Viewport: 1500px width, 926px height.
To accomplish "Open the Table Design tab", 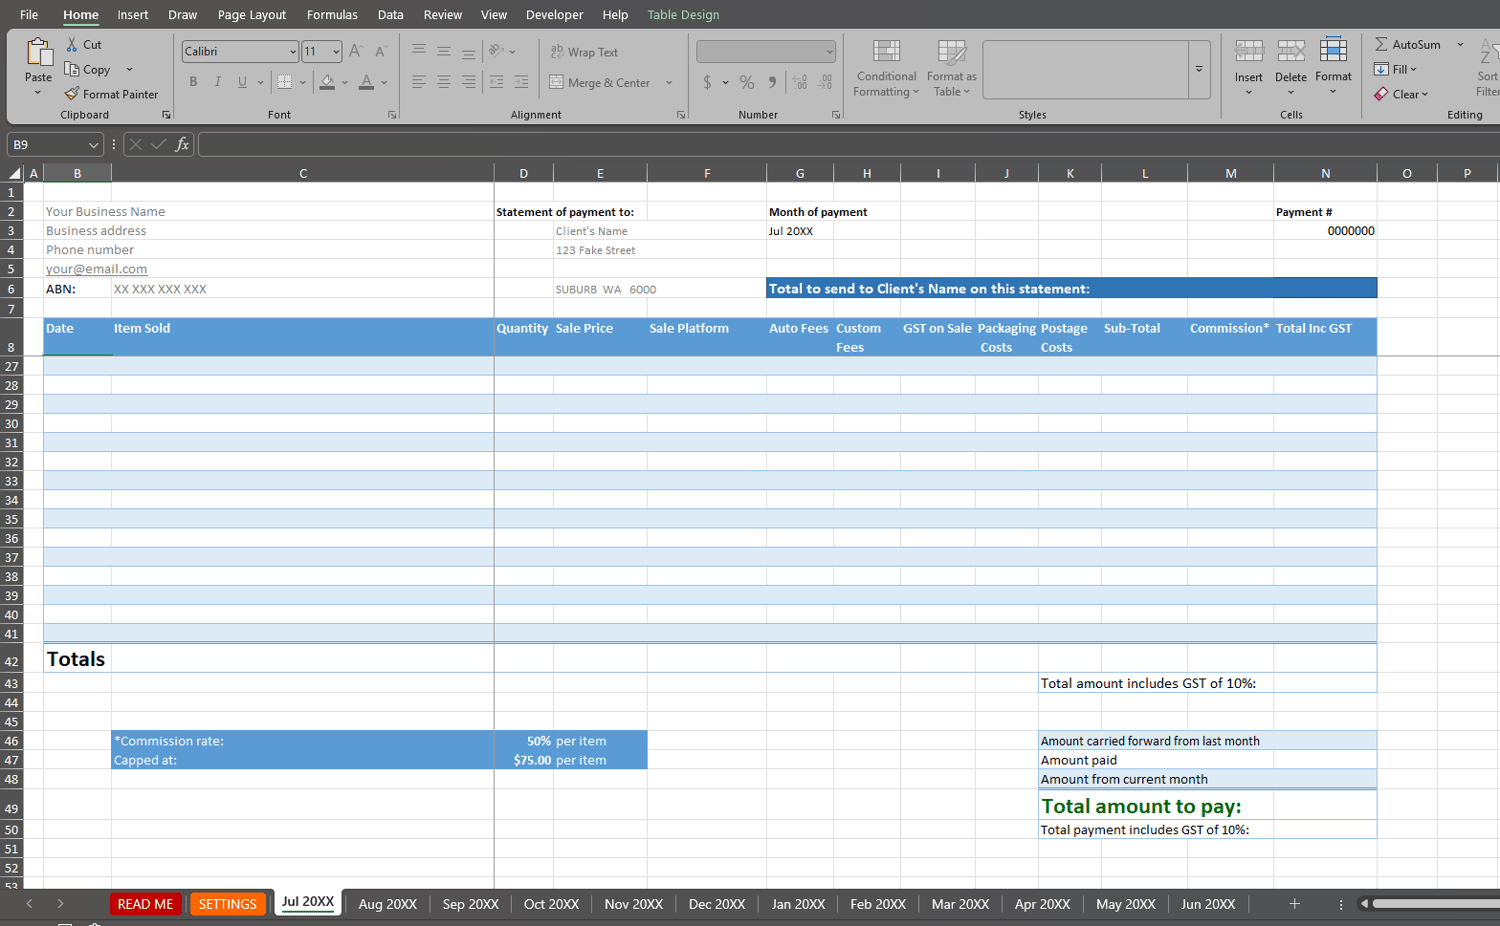I will pos(683,15).
